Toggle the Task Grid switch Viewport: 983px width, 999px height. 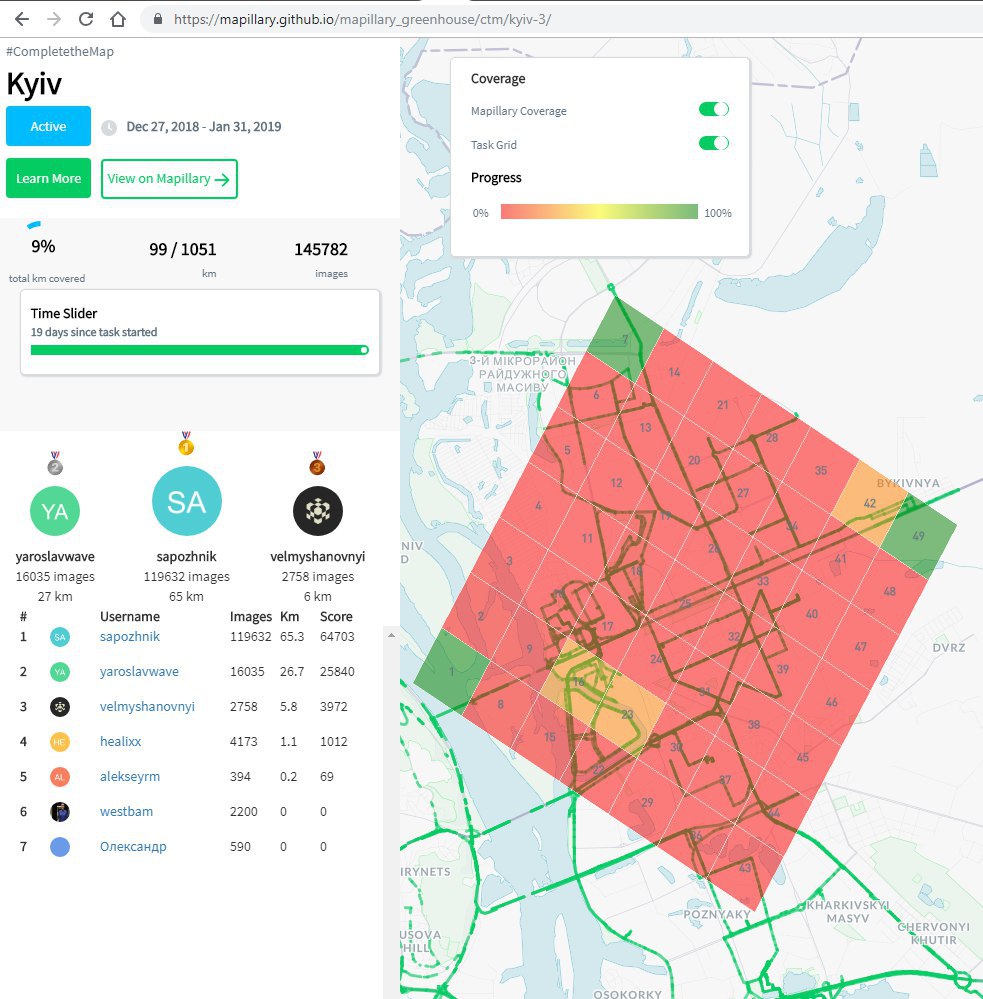click(x=714, y=143)
